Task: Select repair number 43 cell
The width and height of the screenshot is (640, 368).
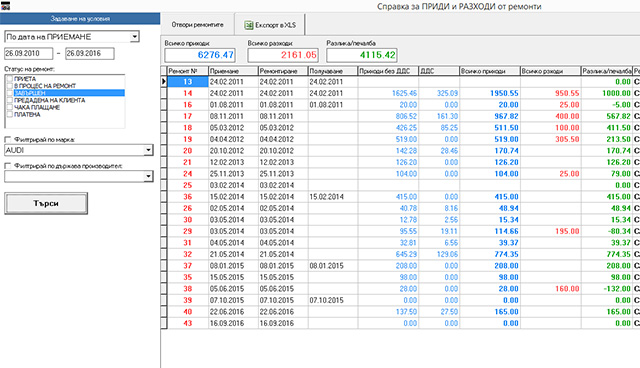Action: pyautogui.click(x=188, y=323)
